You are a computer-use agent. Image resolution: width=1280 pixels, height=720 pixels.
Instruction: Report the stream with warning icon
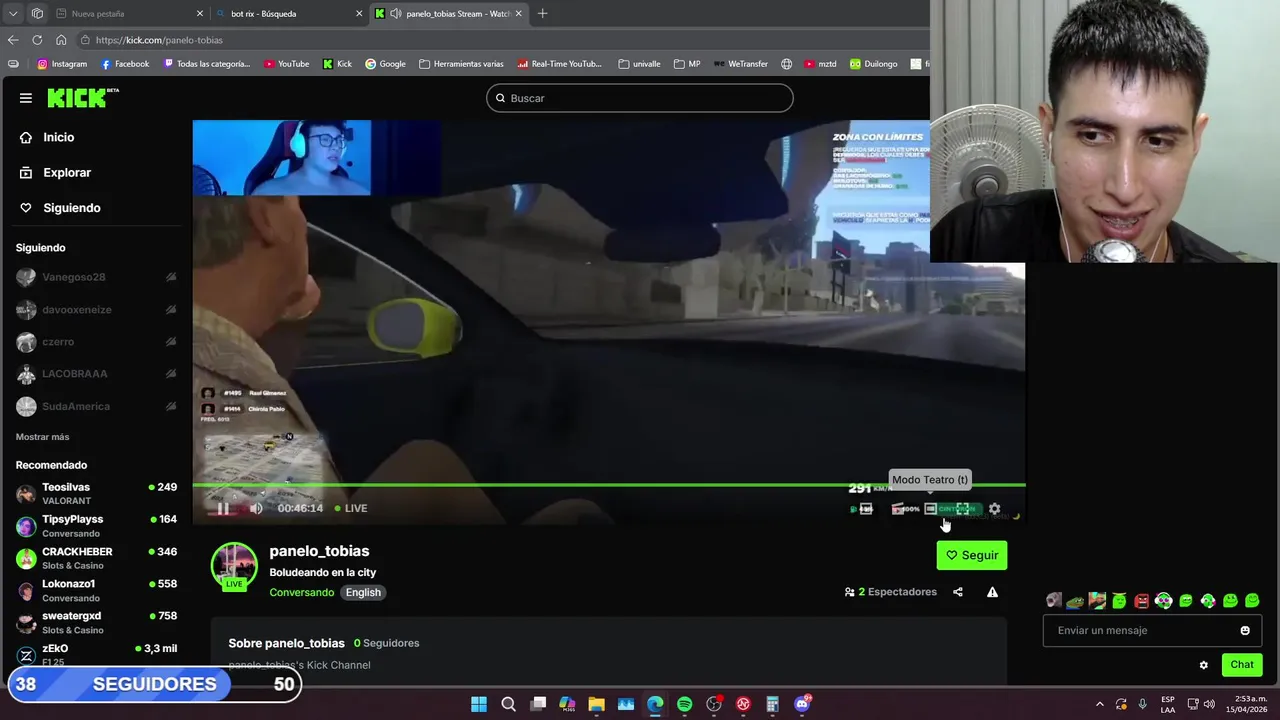pos(992,592)
